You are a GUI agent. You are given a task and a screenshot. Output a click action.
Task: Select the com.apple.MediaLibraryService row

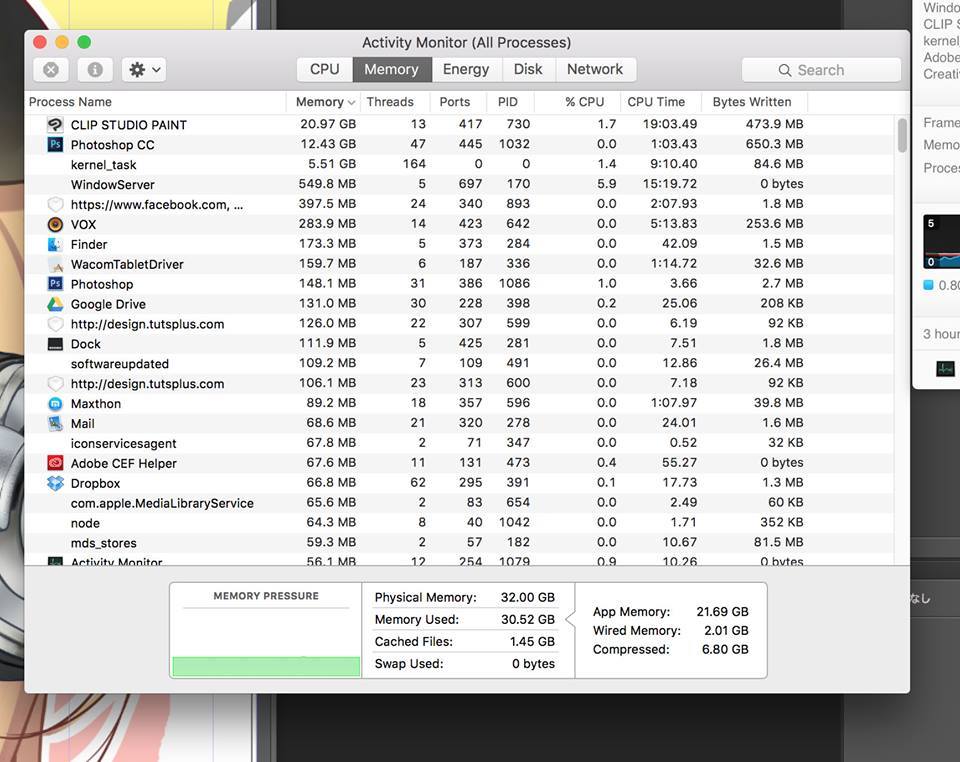click(x=459, y=503)
